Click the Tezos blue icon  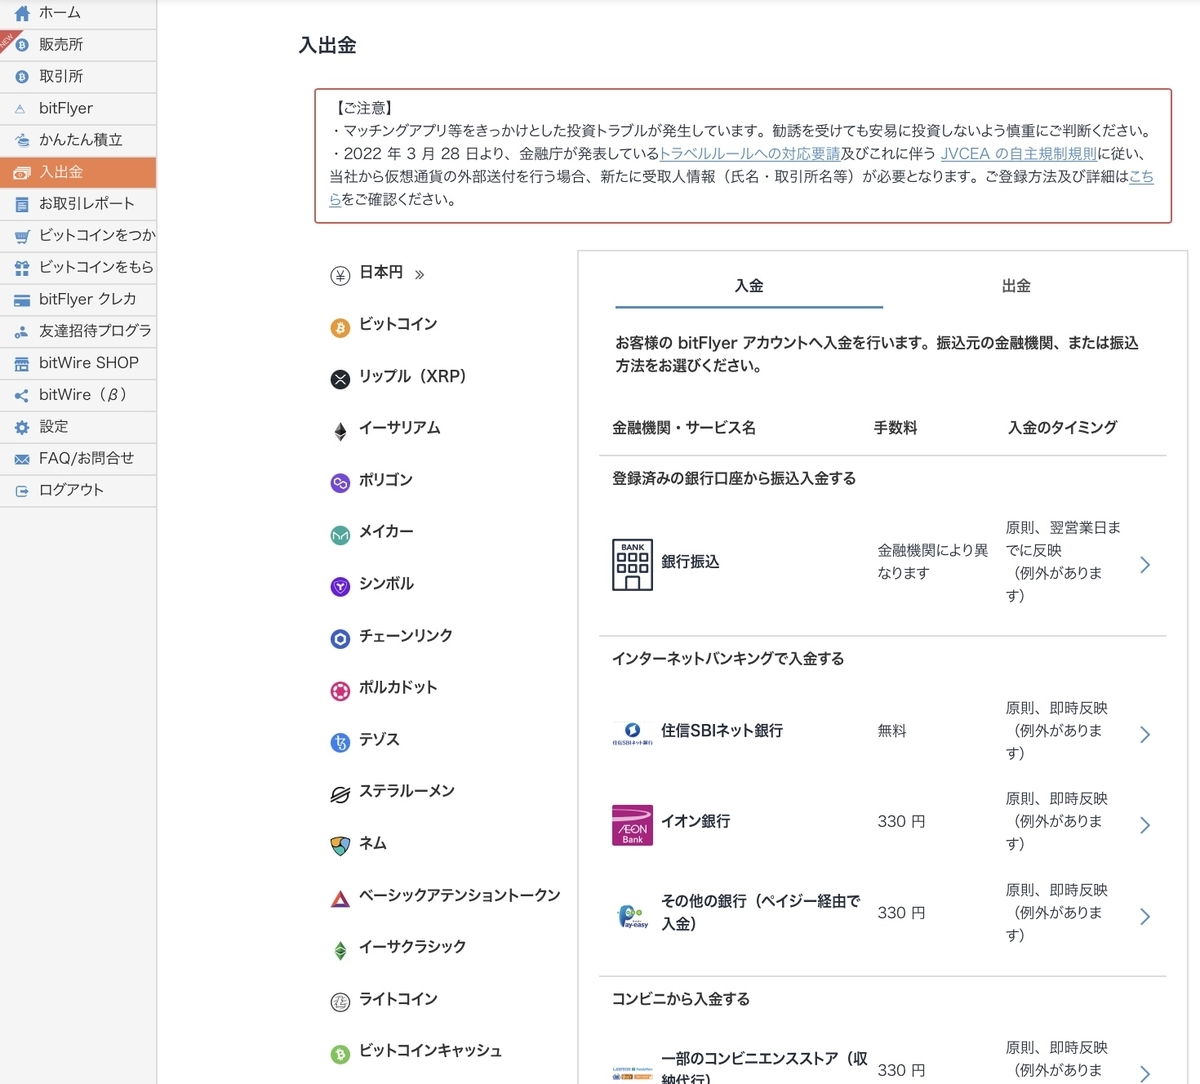[340, 743]
